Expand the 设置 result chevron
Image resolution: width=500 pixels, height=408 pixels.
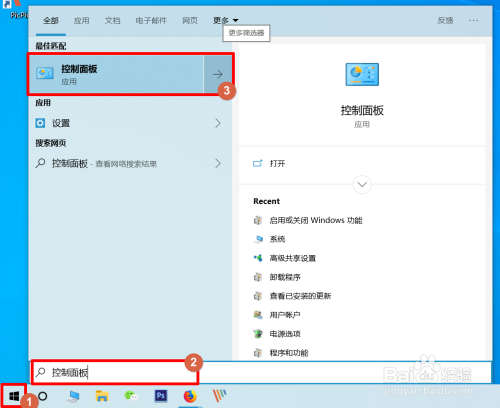218,123
